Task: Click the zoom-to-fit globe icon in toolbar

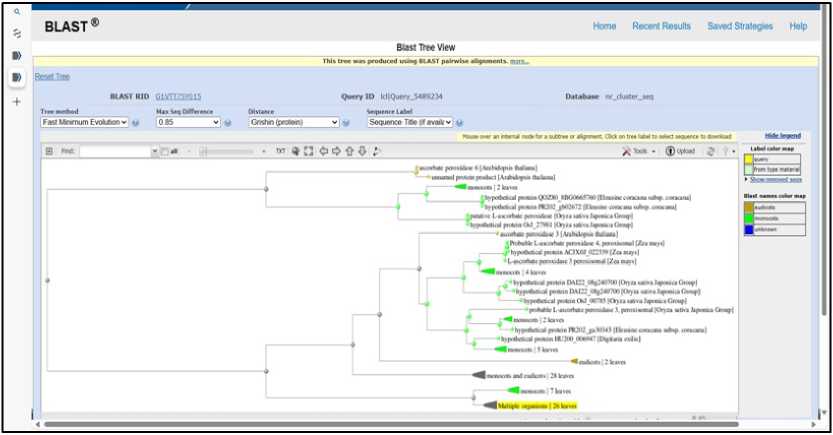Action: coord(296,151)
